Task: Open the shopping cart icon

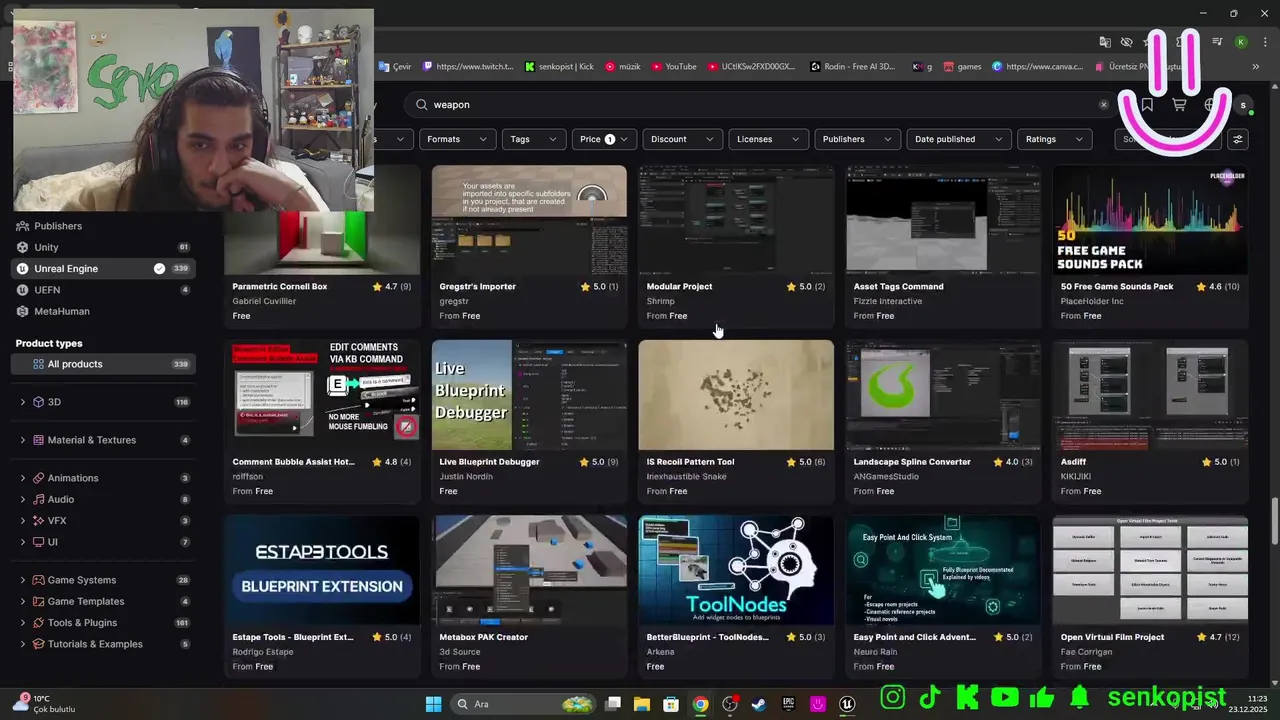Action: [x=1179, y=105]
